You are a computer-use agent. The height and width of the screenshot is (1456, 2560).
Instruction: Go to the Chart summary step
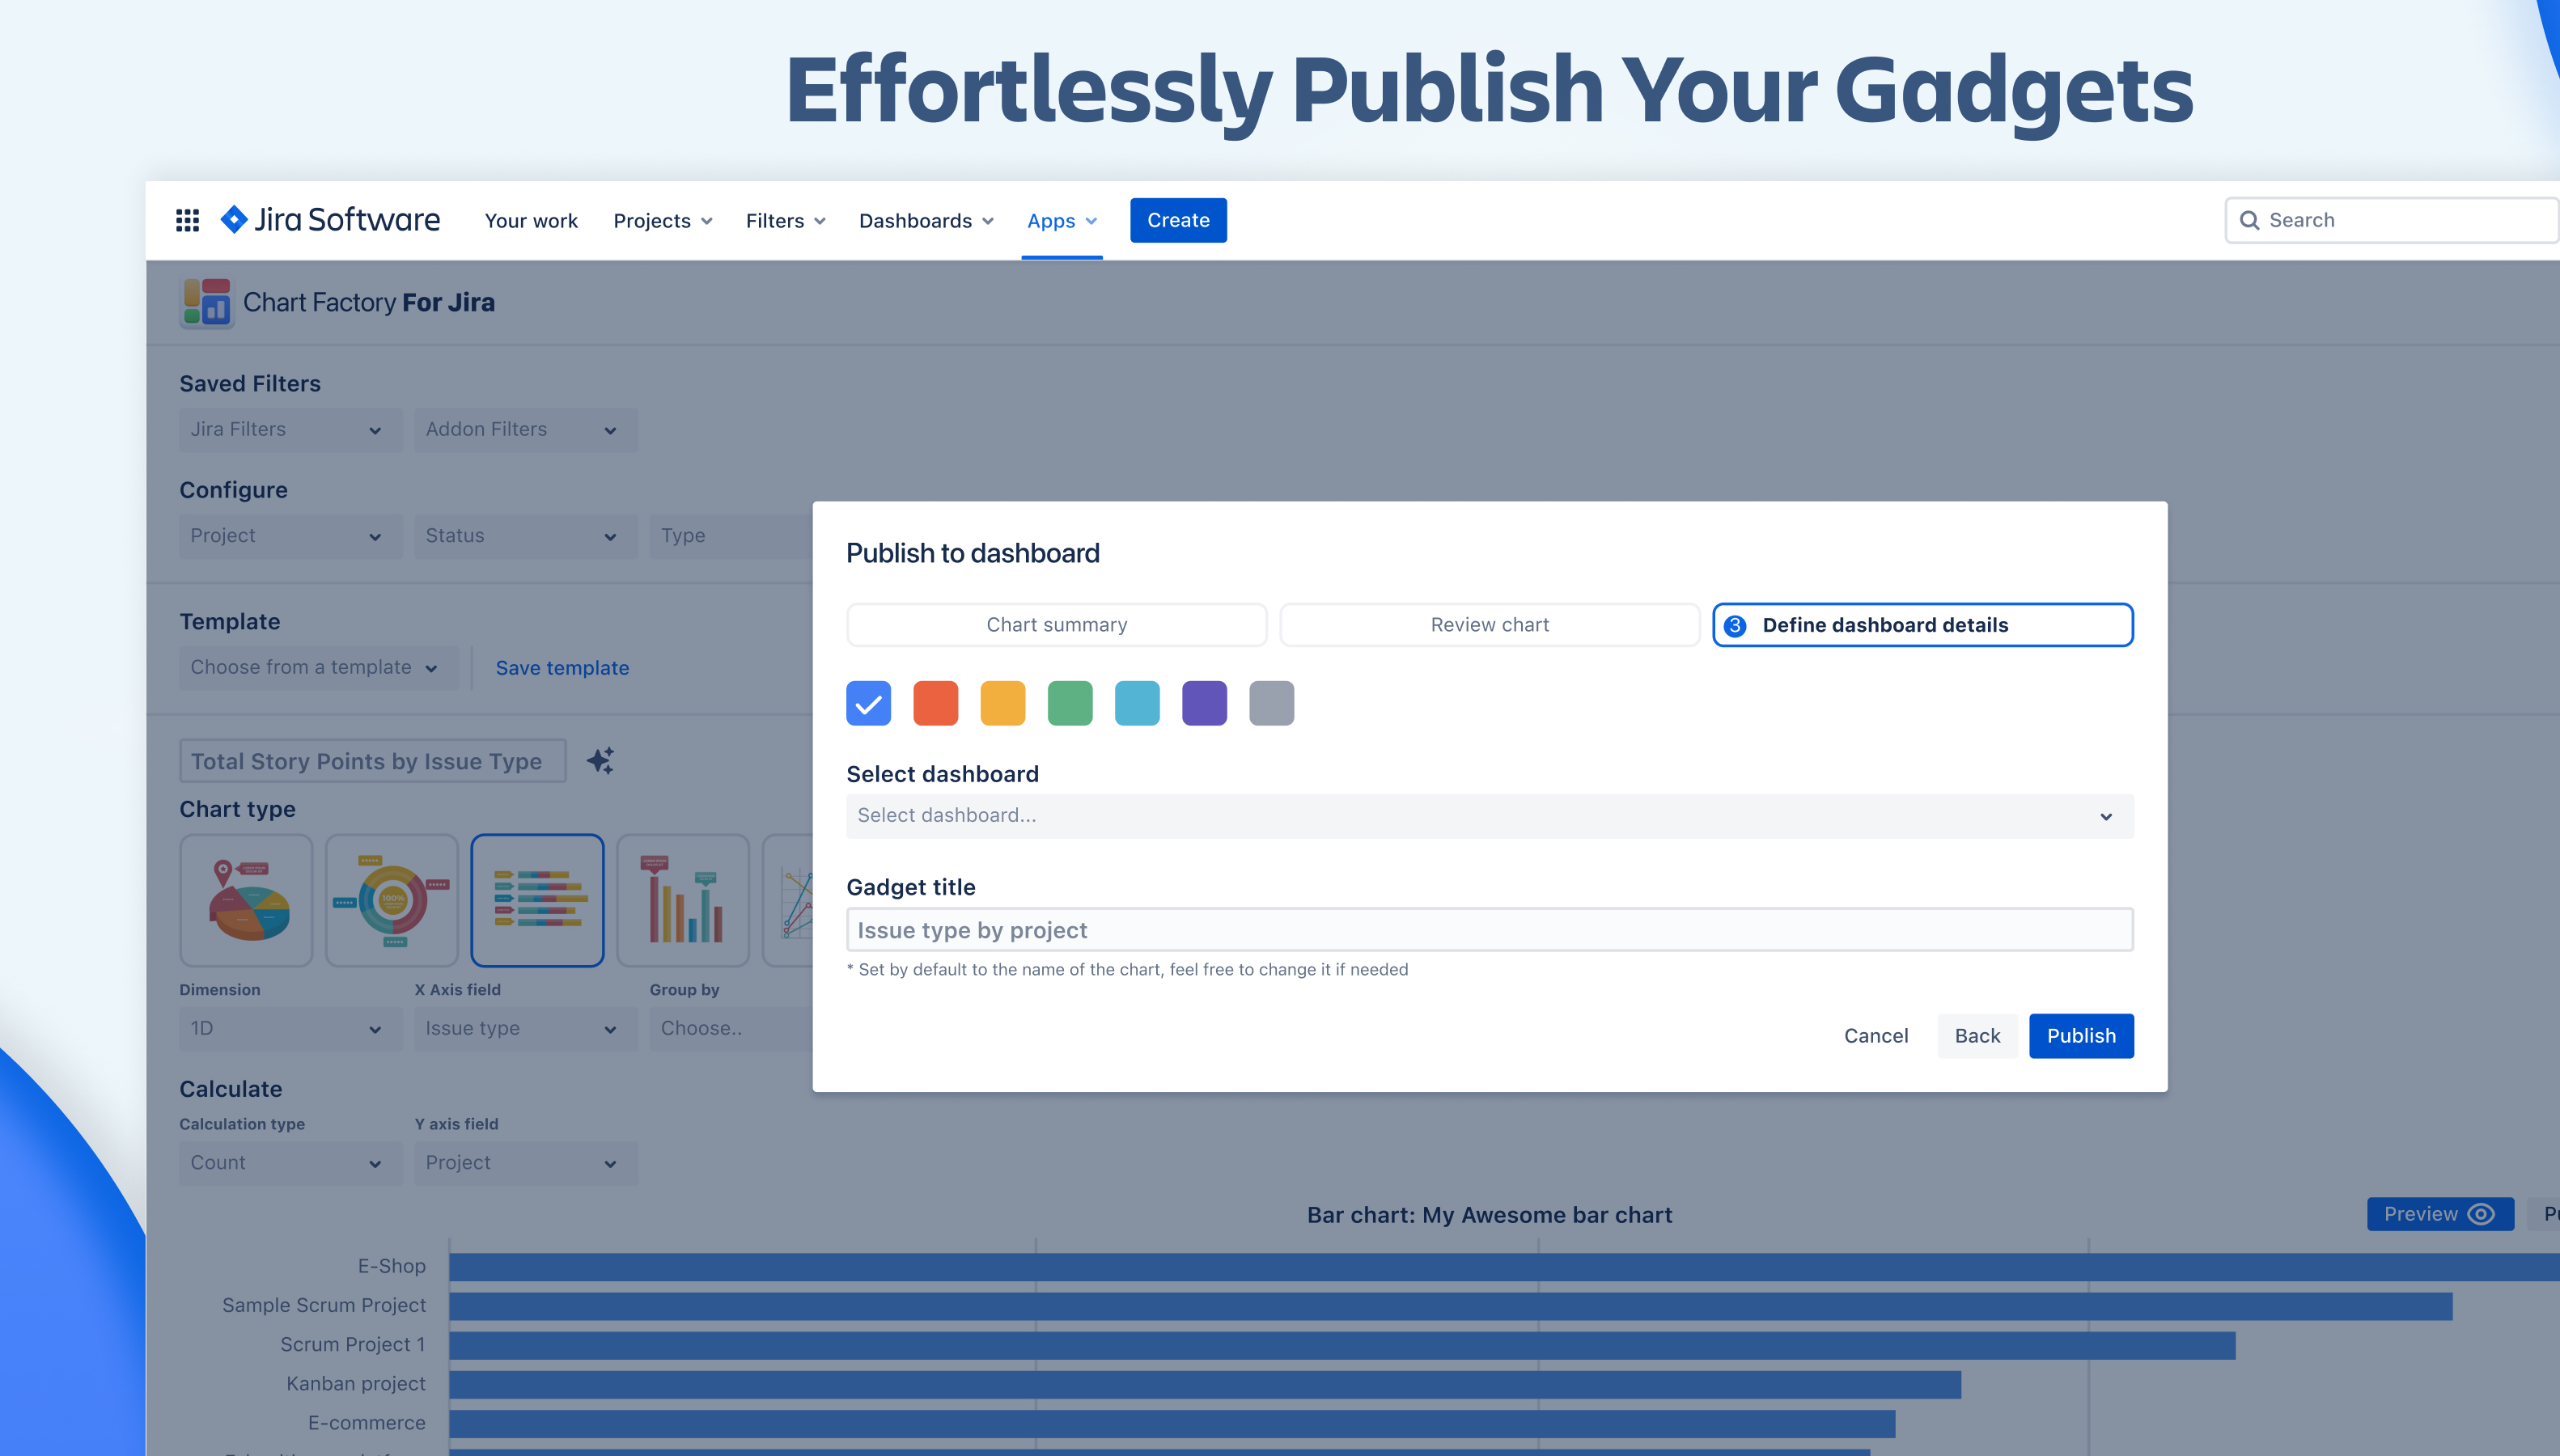[x=1056, y=625]
